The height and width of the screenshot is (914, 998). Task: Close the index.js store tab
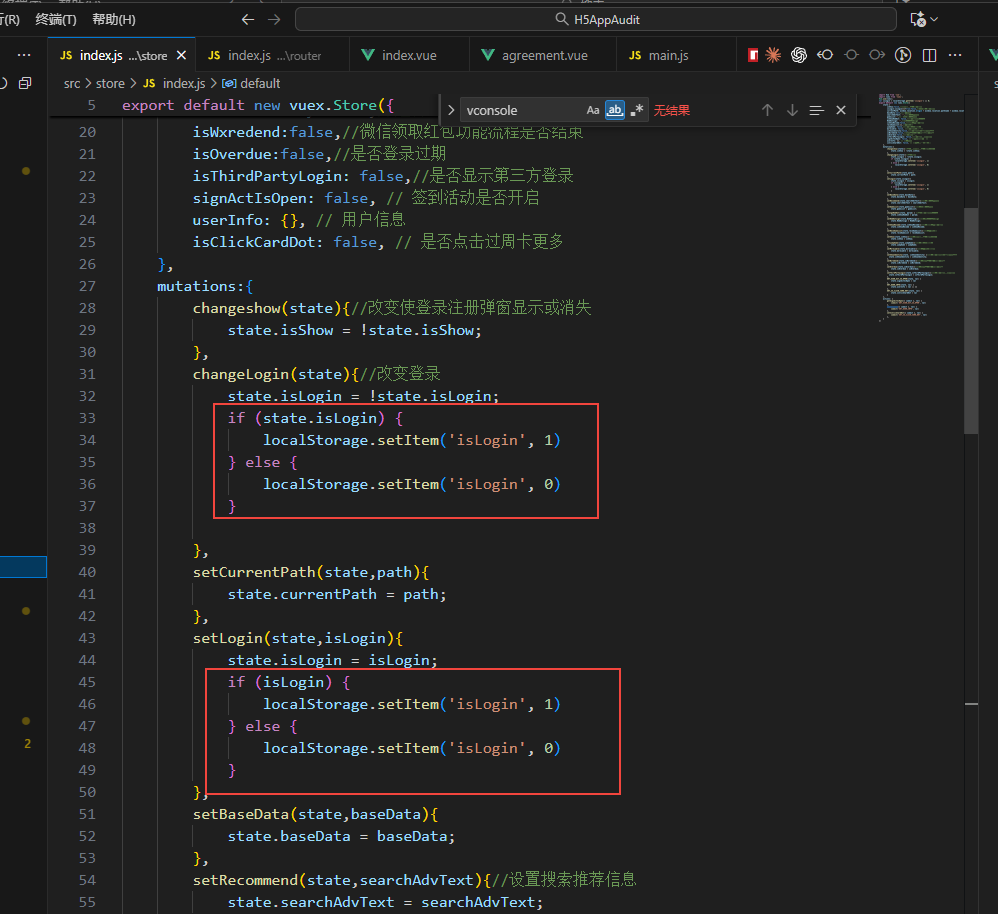(182, 55)
